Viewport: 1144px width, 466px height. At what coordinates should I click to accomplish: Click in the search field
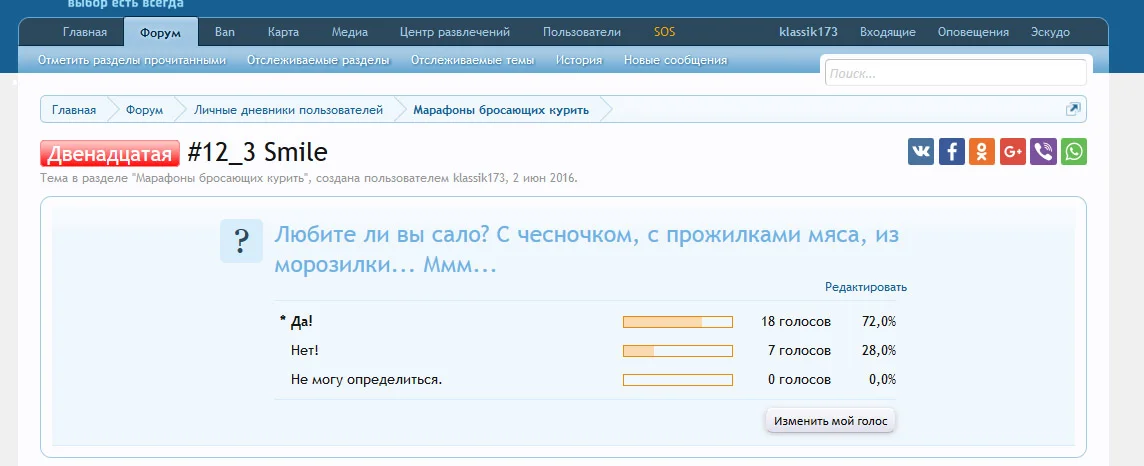(x=954, y=73)
